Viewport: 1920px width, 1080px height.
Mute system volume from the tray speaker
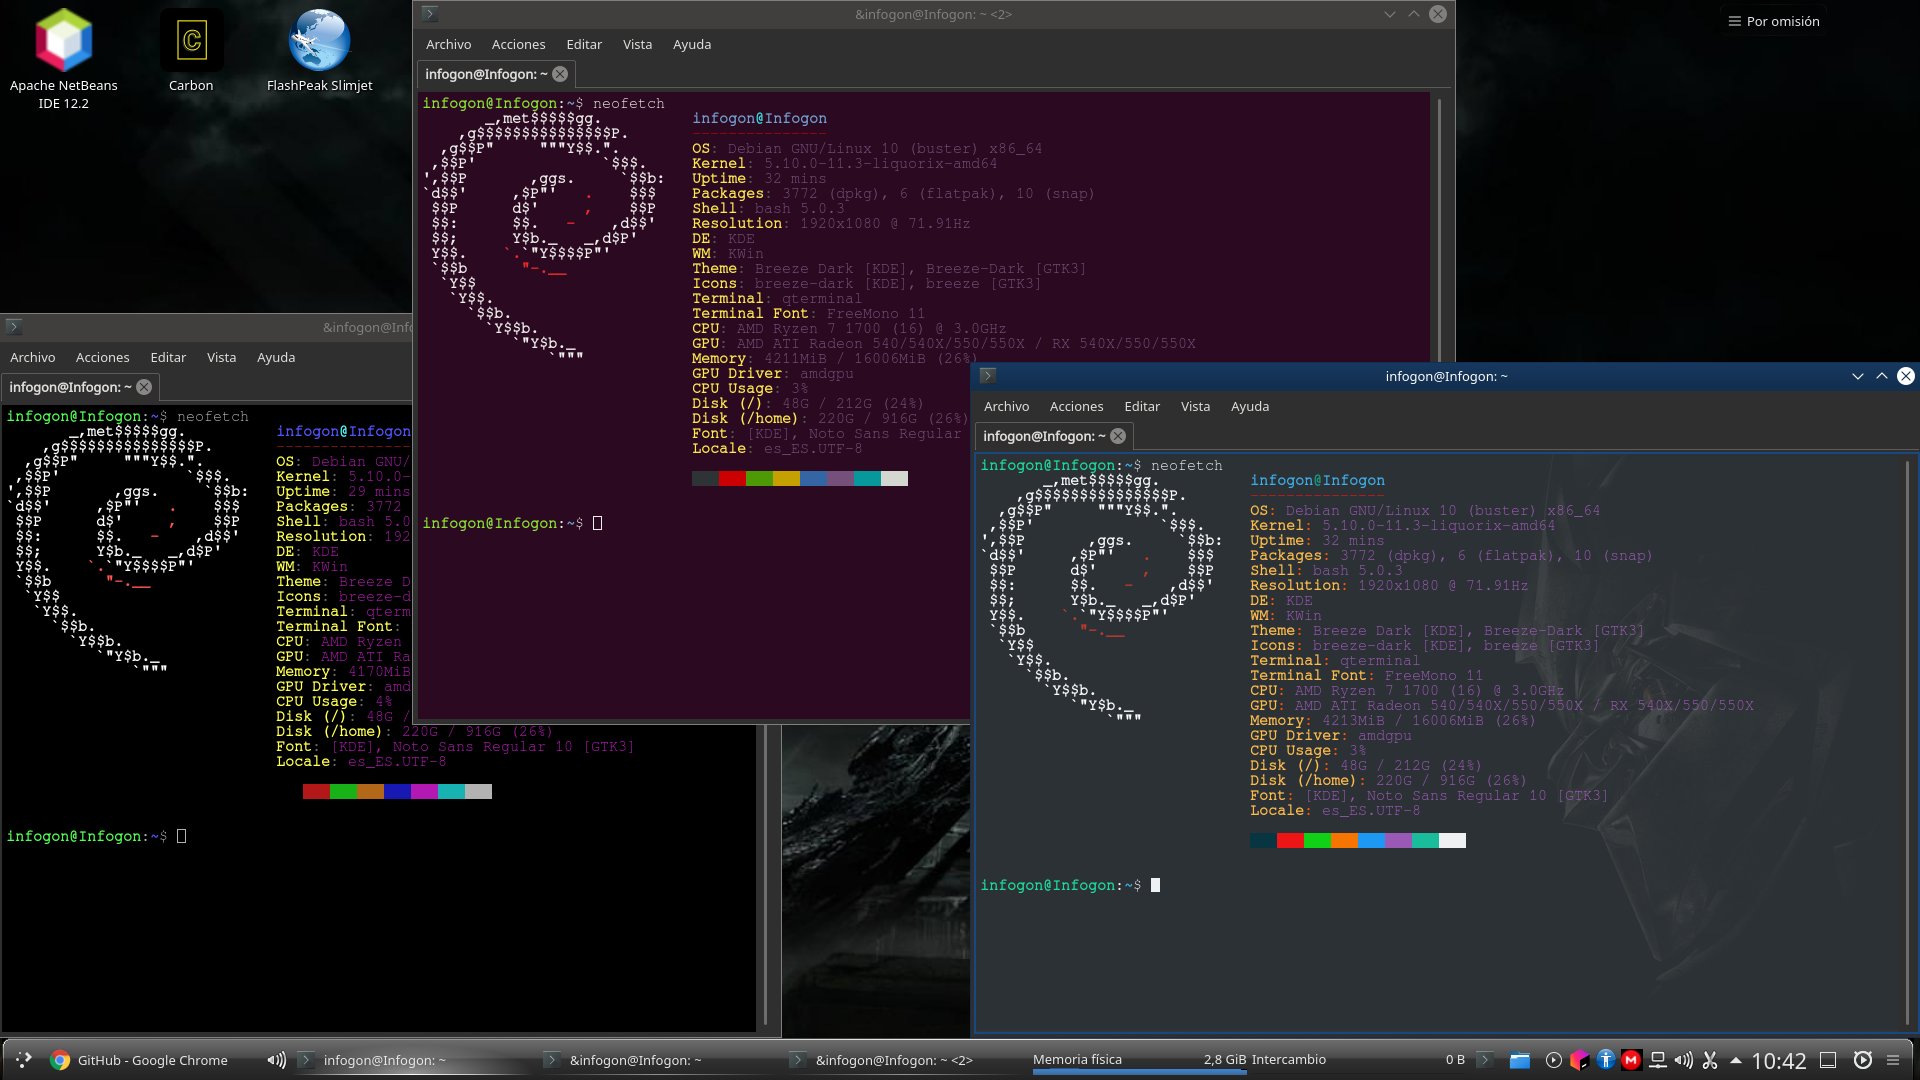tap(1684, 1060)
